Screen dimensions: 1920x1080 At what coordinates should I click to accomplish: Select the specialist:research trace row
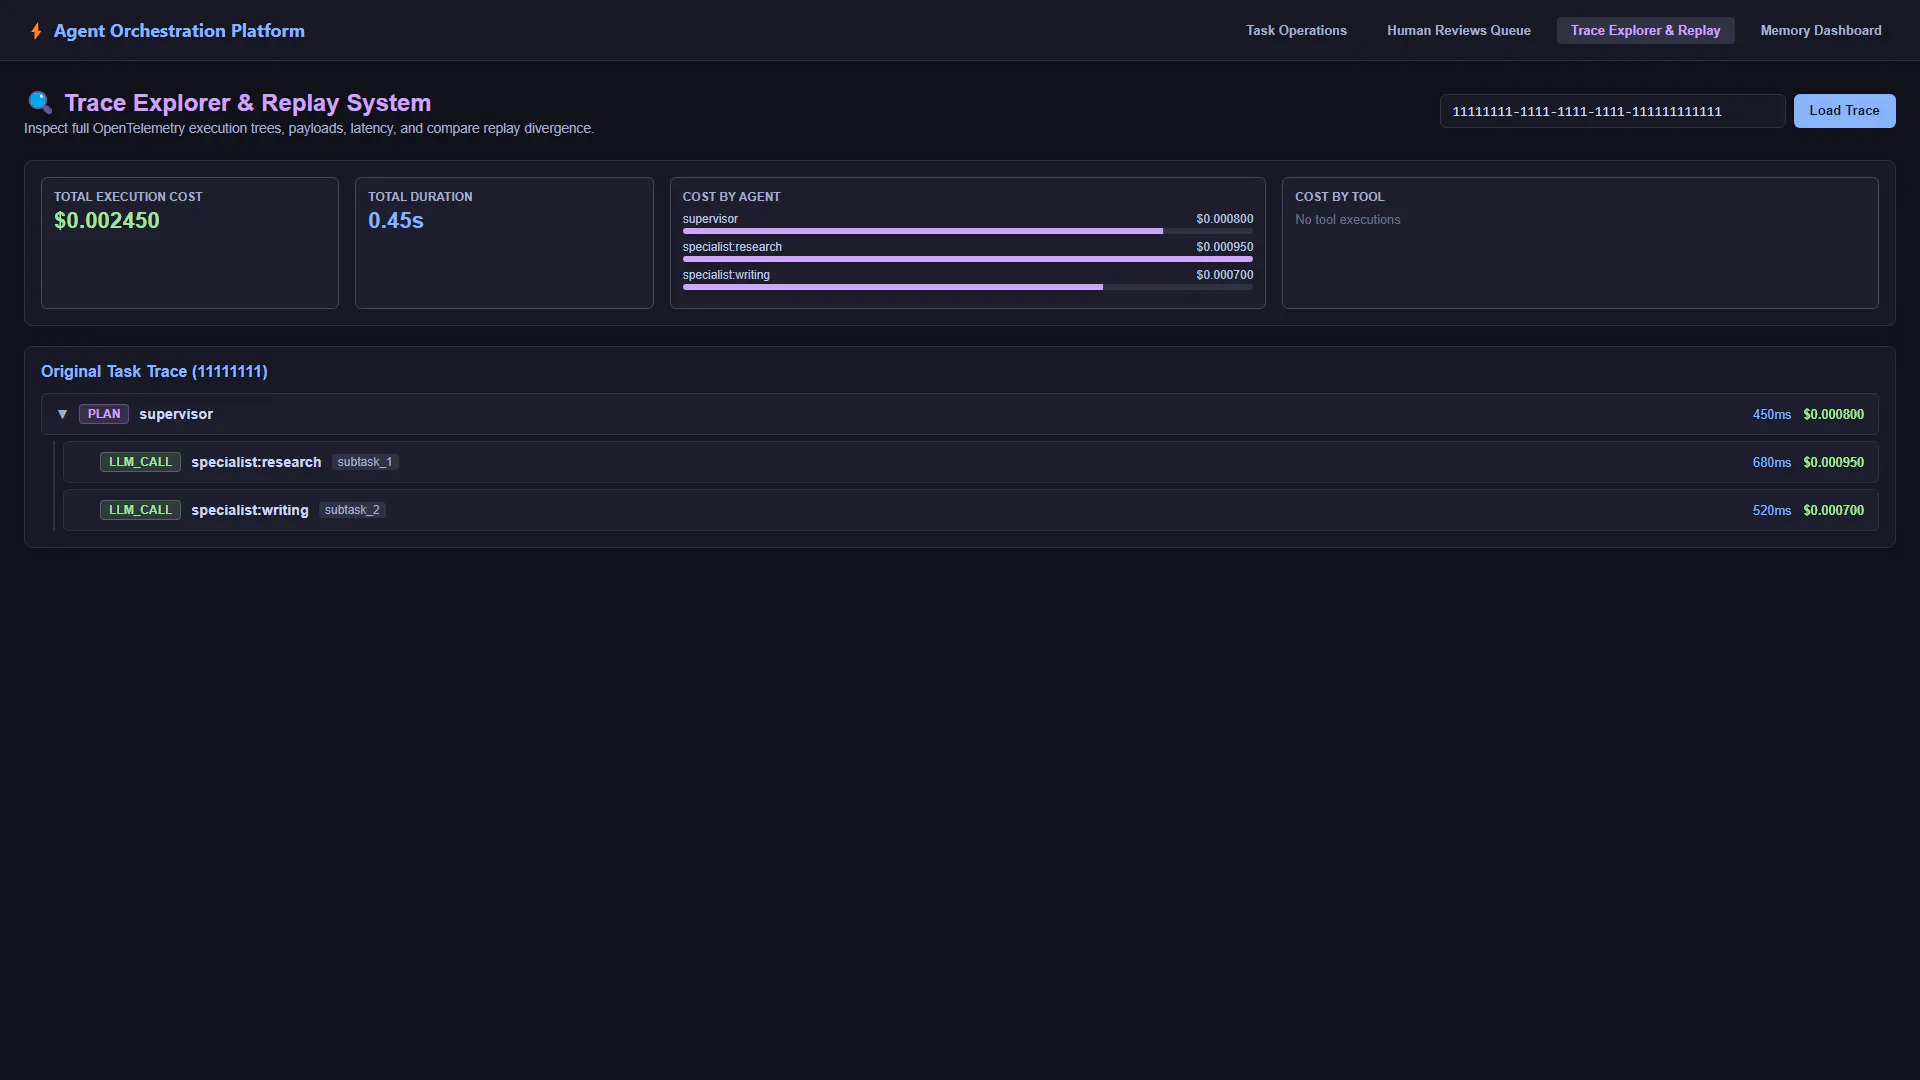click(x=970, y=462)
